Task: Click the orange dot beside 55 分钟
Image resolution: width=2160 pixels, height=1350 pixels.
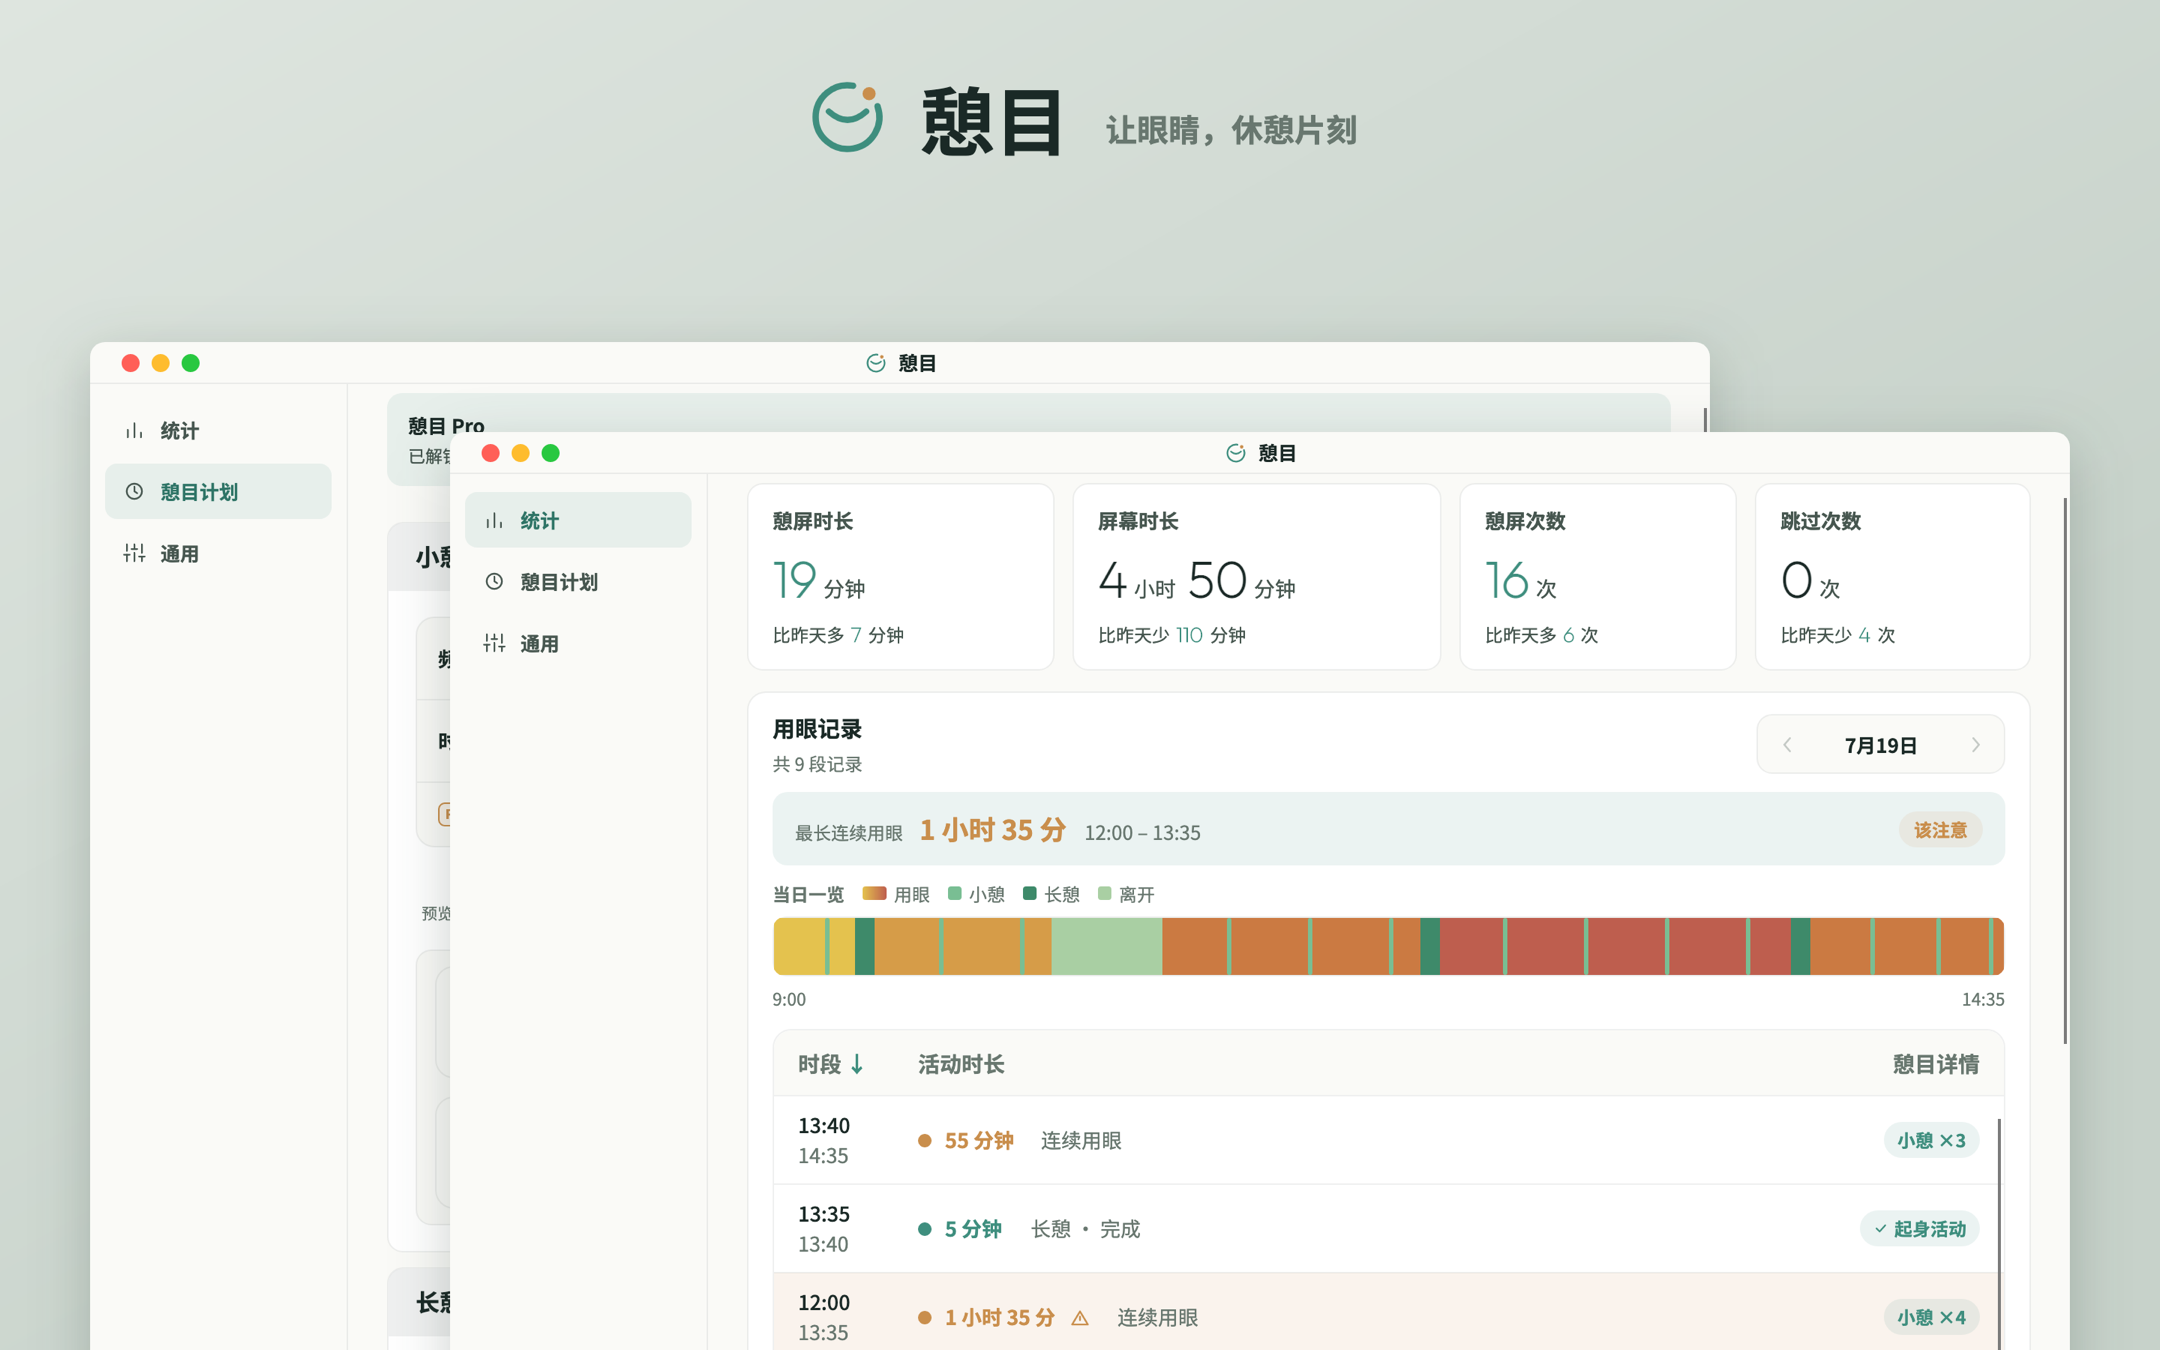Action: tap(925, 1141)
